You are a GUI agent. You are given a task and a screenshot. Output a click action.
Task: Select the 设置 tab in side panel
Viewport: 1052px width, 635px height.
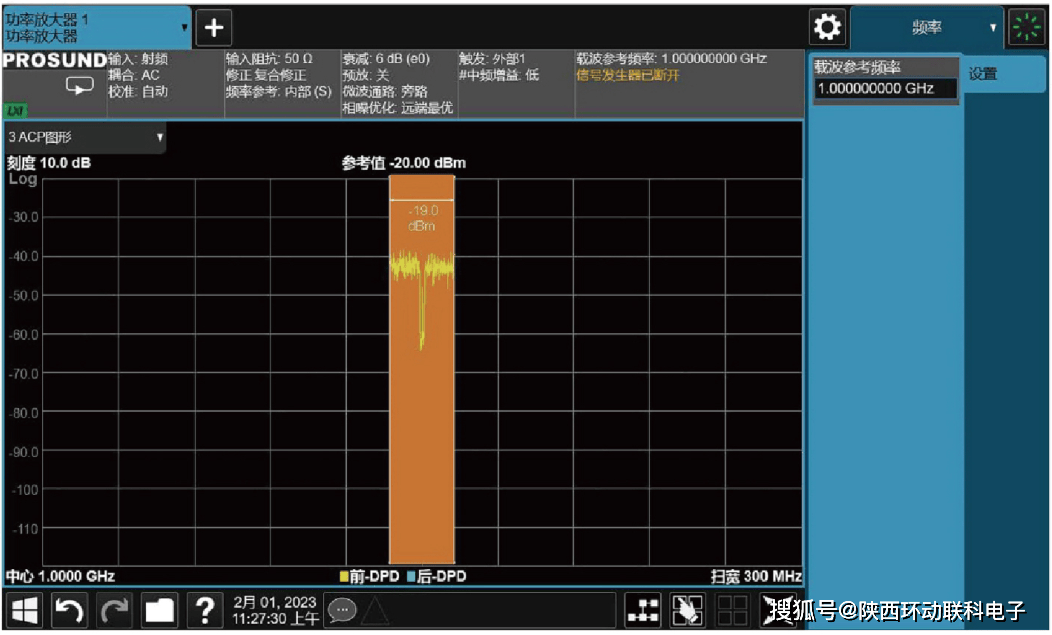(984, 74)
